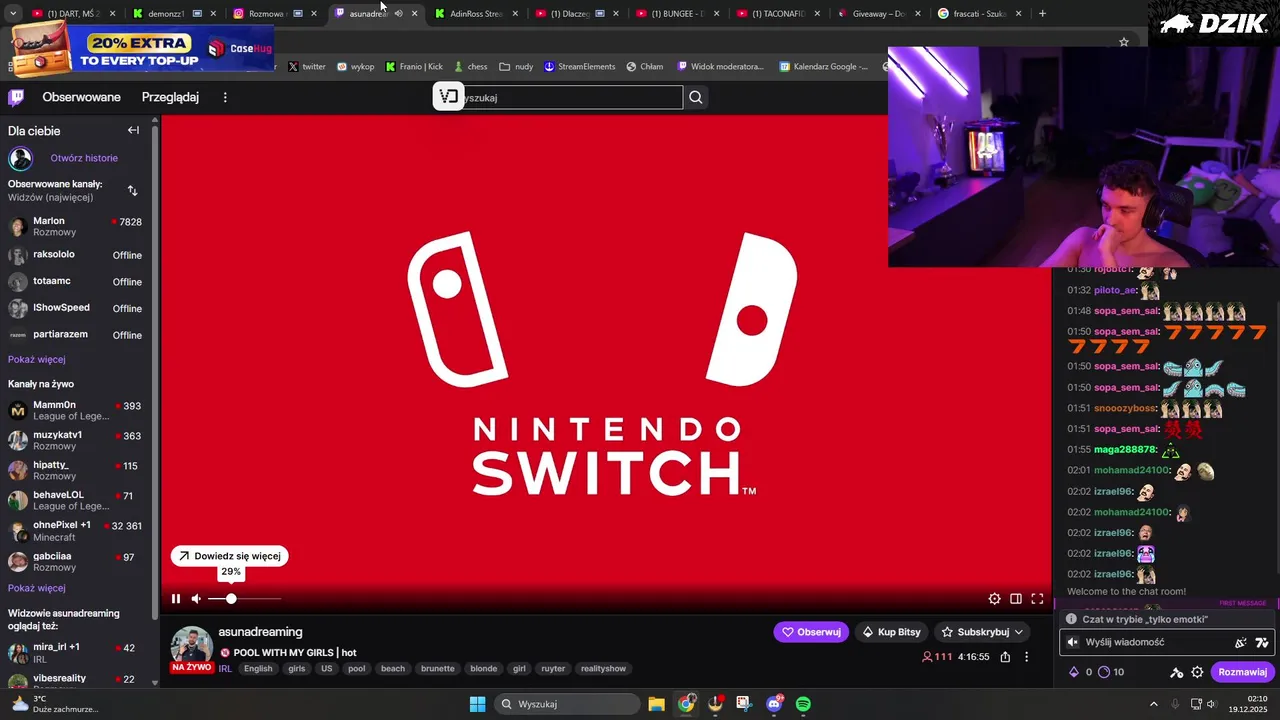1280x720 pixels.
Task: Expand the Subskrybuj dropdown button
Action: click(1019, 632)
